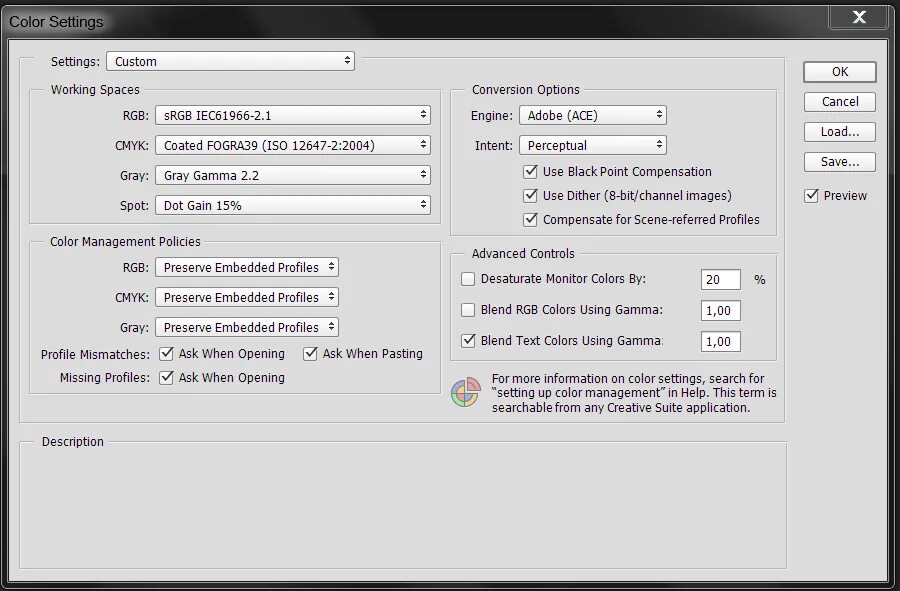Image resolution: width=900 pixels, height=591 pixels.
Task: Open the Intent dropdown showing Perceptual
Action: [593, 145]
